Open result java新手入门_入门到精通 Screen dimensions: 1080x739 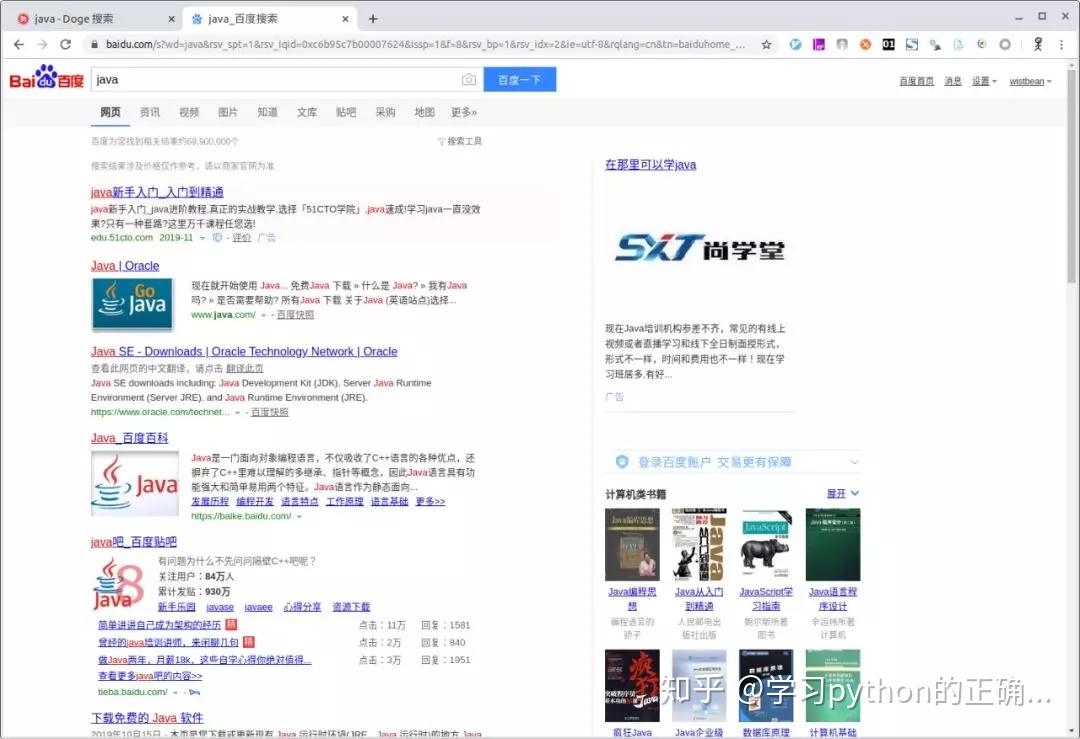click(x=157, y=192)
